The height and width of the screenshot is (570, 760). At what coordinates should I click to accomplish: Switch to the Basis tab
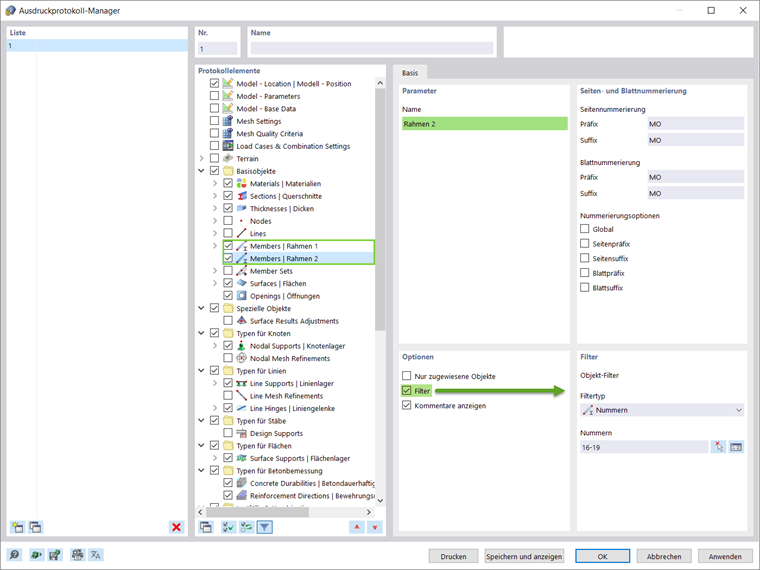point(410,73)
